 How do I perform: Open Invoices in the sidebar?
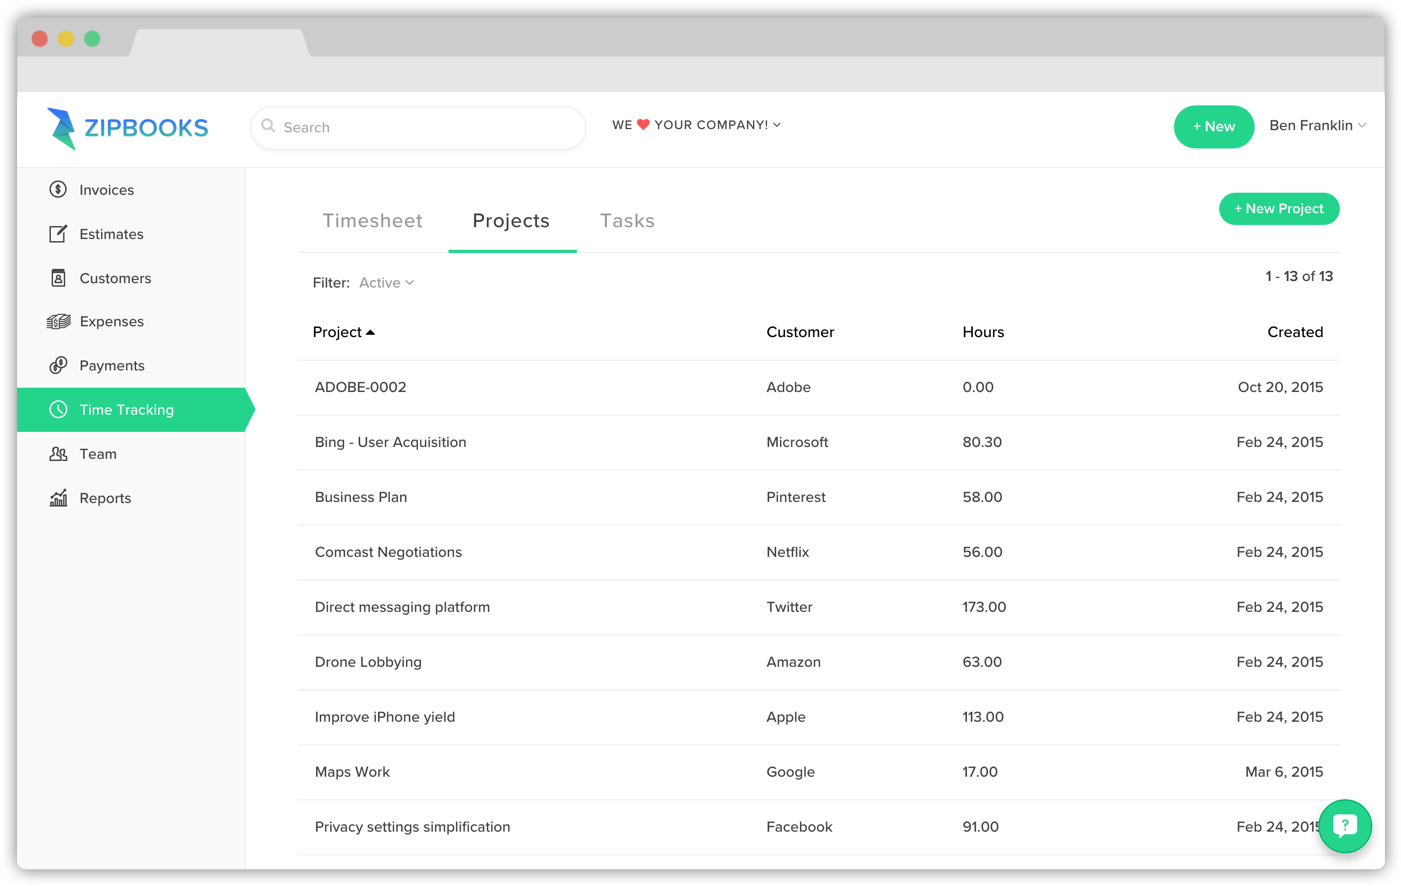click(x=131, y=189)
